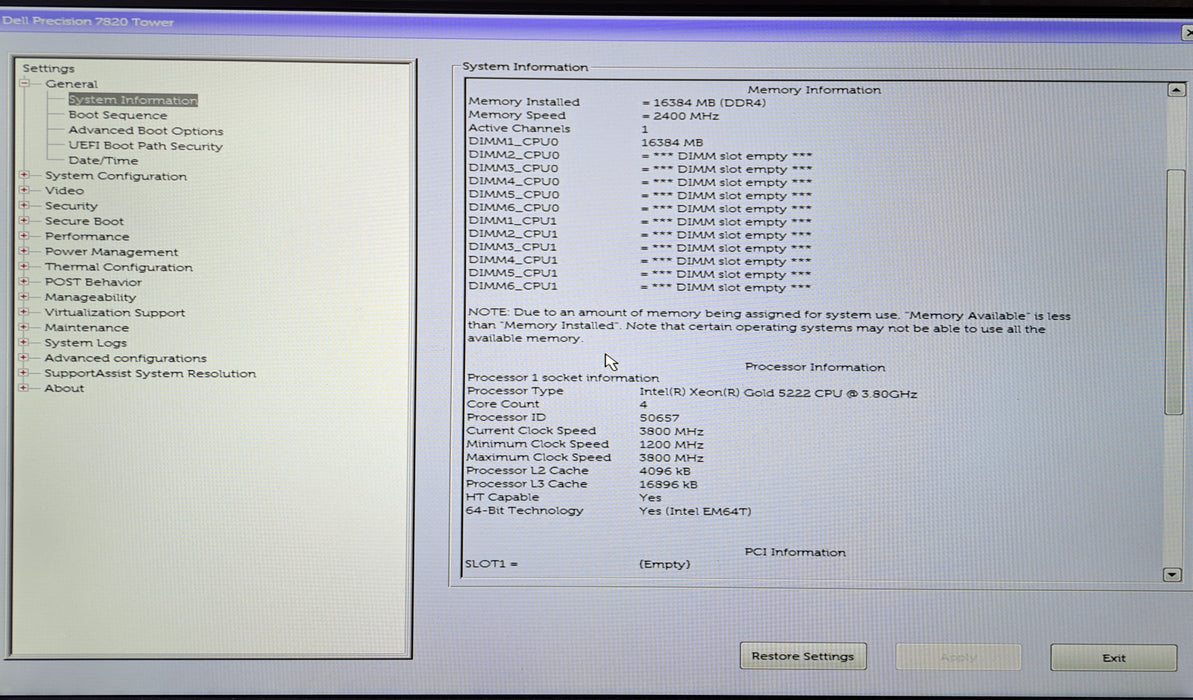The height and width of the screenshot is (700, 1193).
Task: Collapse the General tree node
Action: coord(24,84)
